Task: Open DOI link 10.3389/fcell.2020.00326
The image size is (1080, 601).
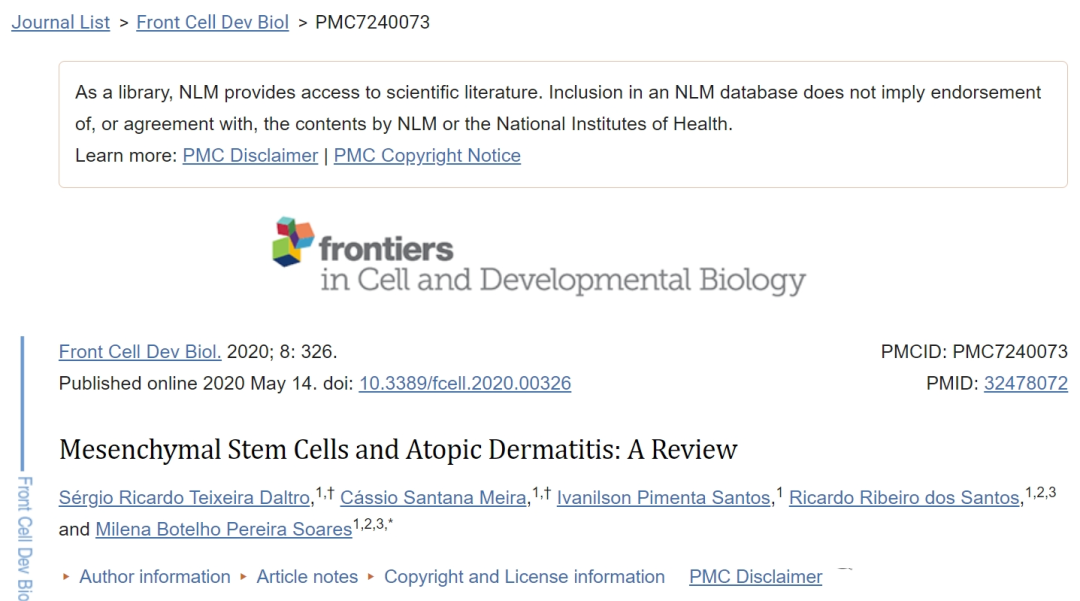Action: point(465,383)
